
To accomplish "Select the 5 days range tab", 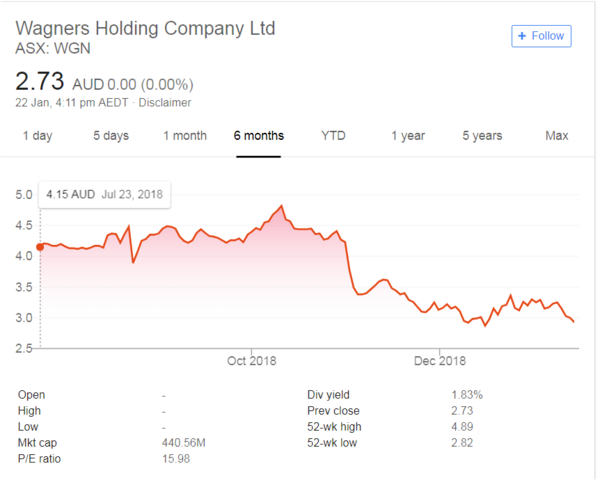I will (x=111, y=136).
